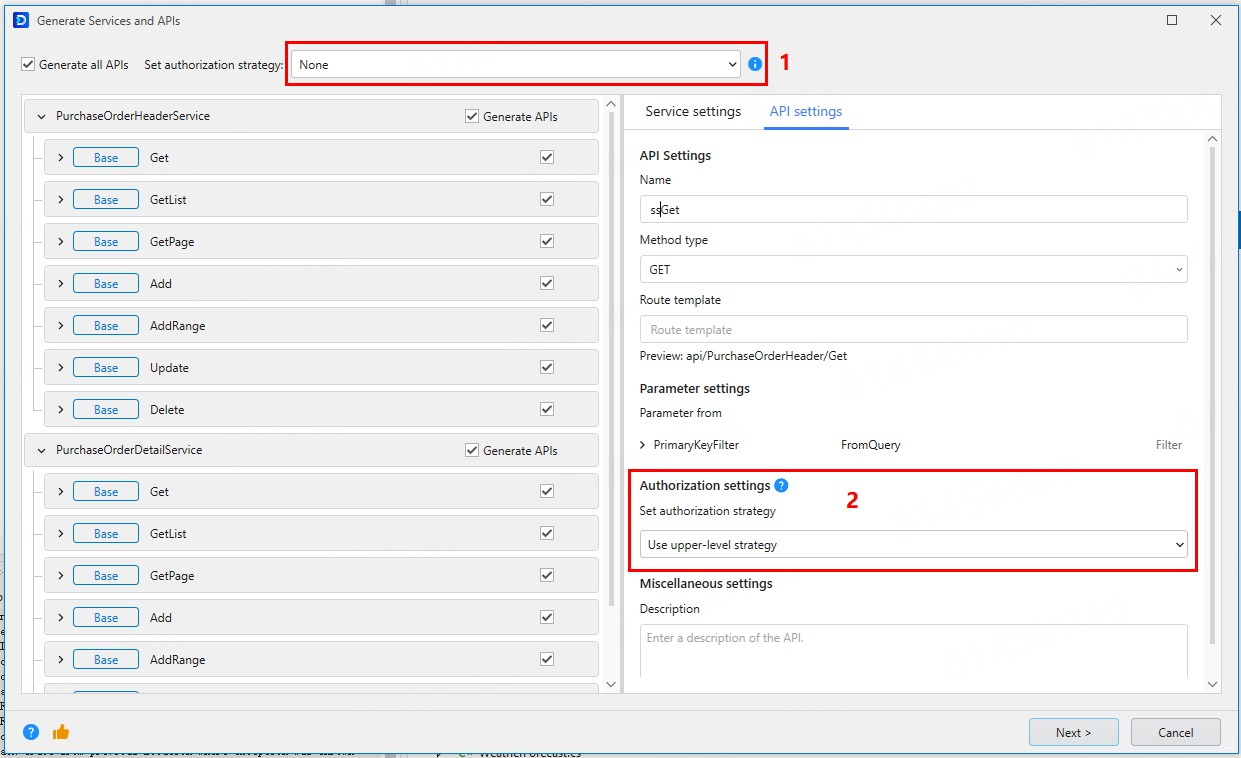
Task: Toggle the Generate all APIs checkbox
Action: [28, 65]
